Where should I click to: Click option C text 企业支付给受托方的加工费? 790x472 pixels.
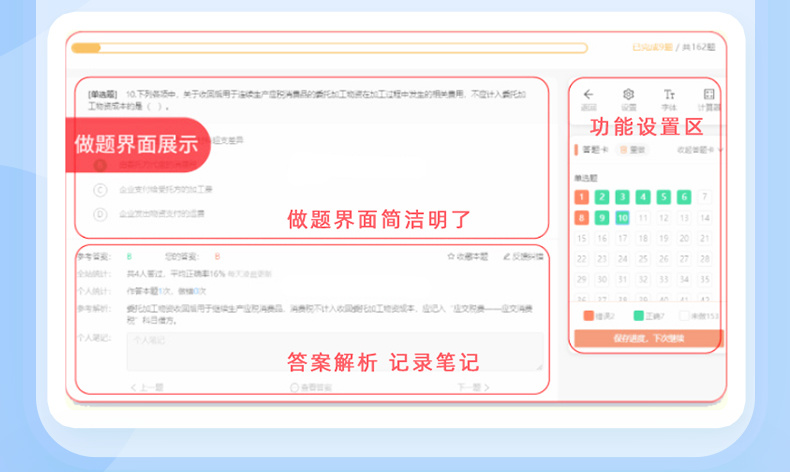[166, 190]
